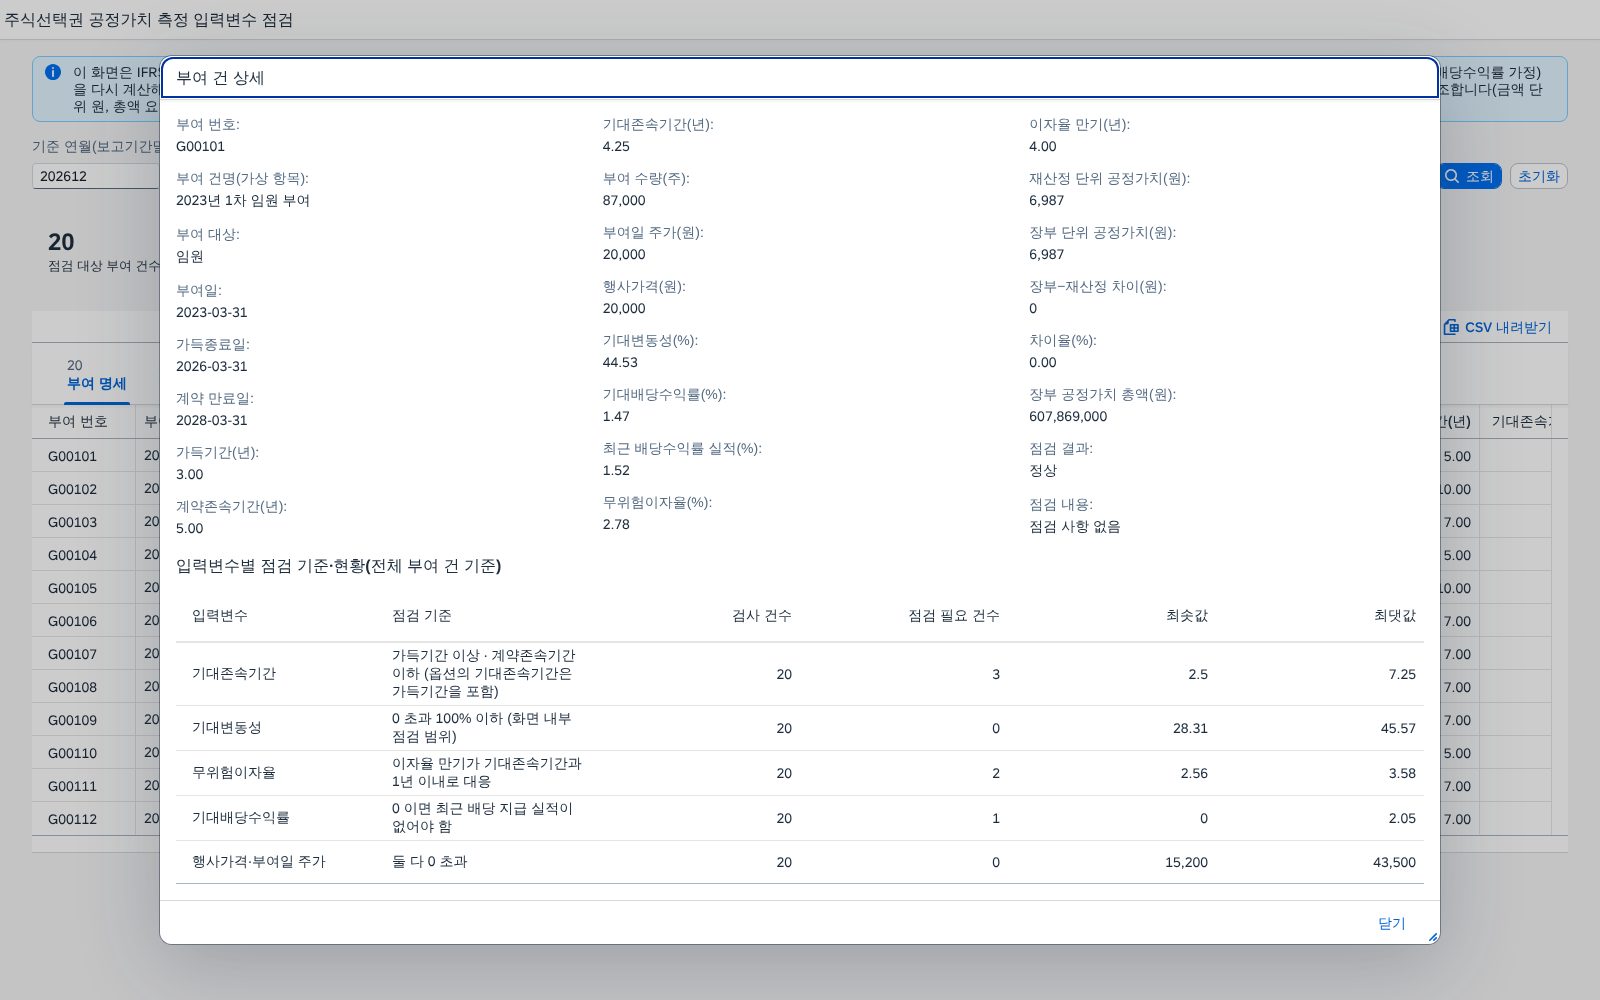Click the 기준 연월 input showing 202612
1600x1000 pixels.
96,176
